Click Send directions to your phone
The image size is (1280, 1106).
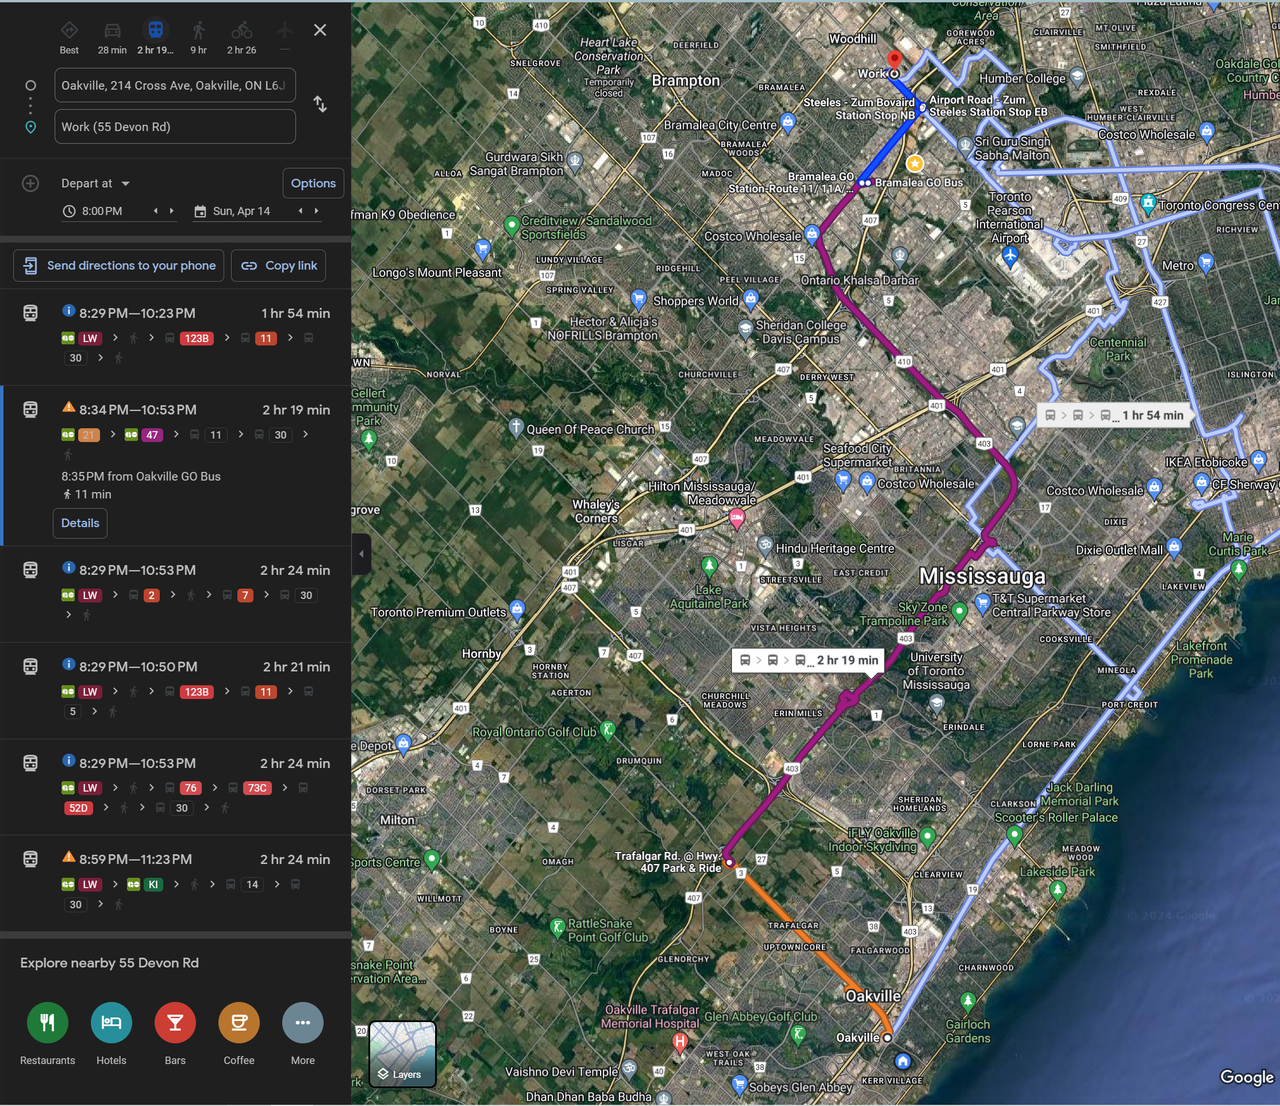pyautogui.click(x=120, y=266)
